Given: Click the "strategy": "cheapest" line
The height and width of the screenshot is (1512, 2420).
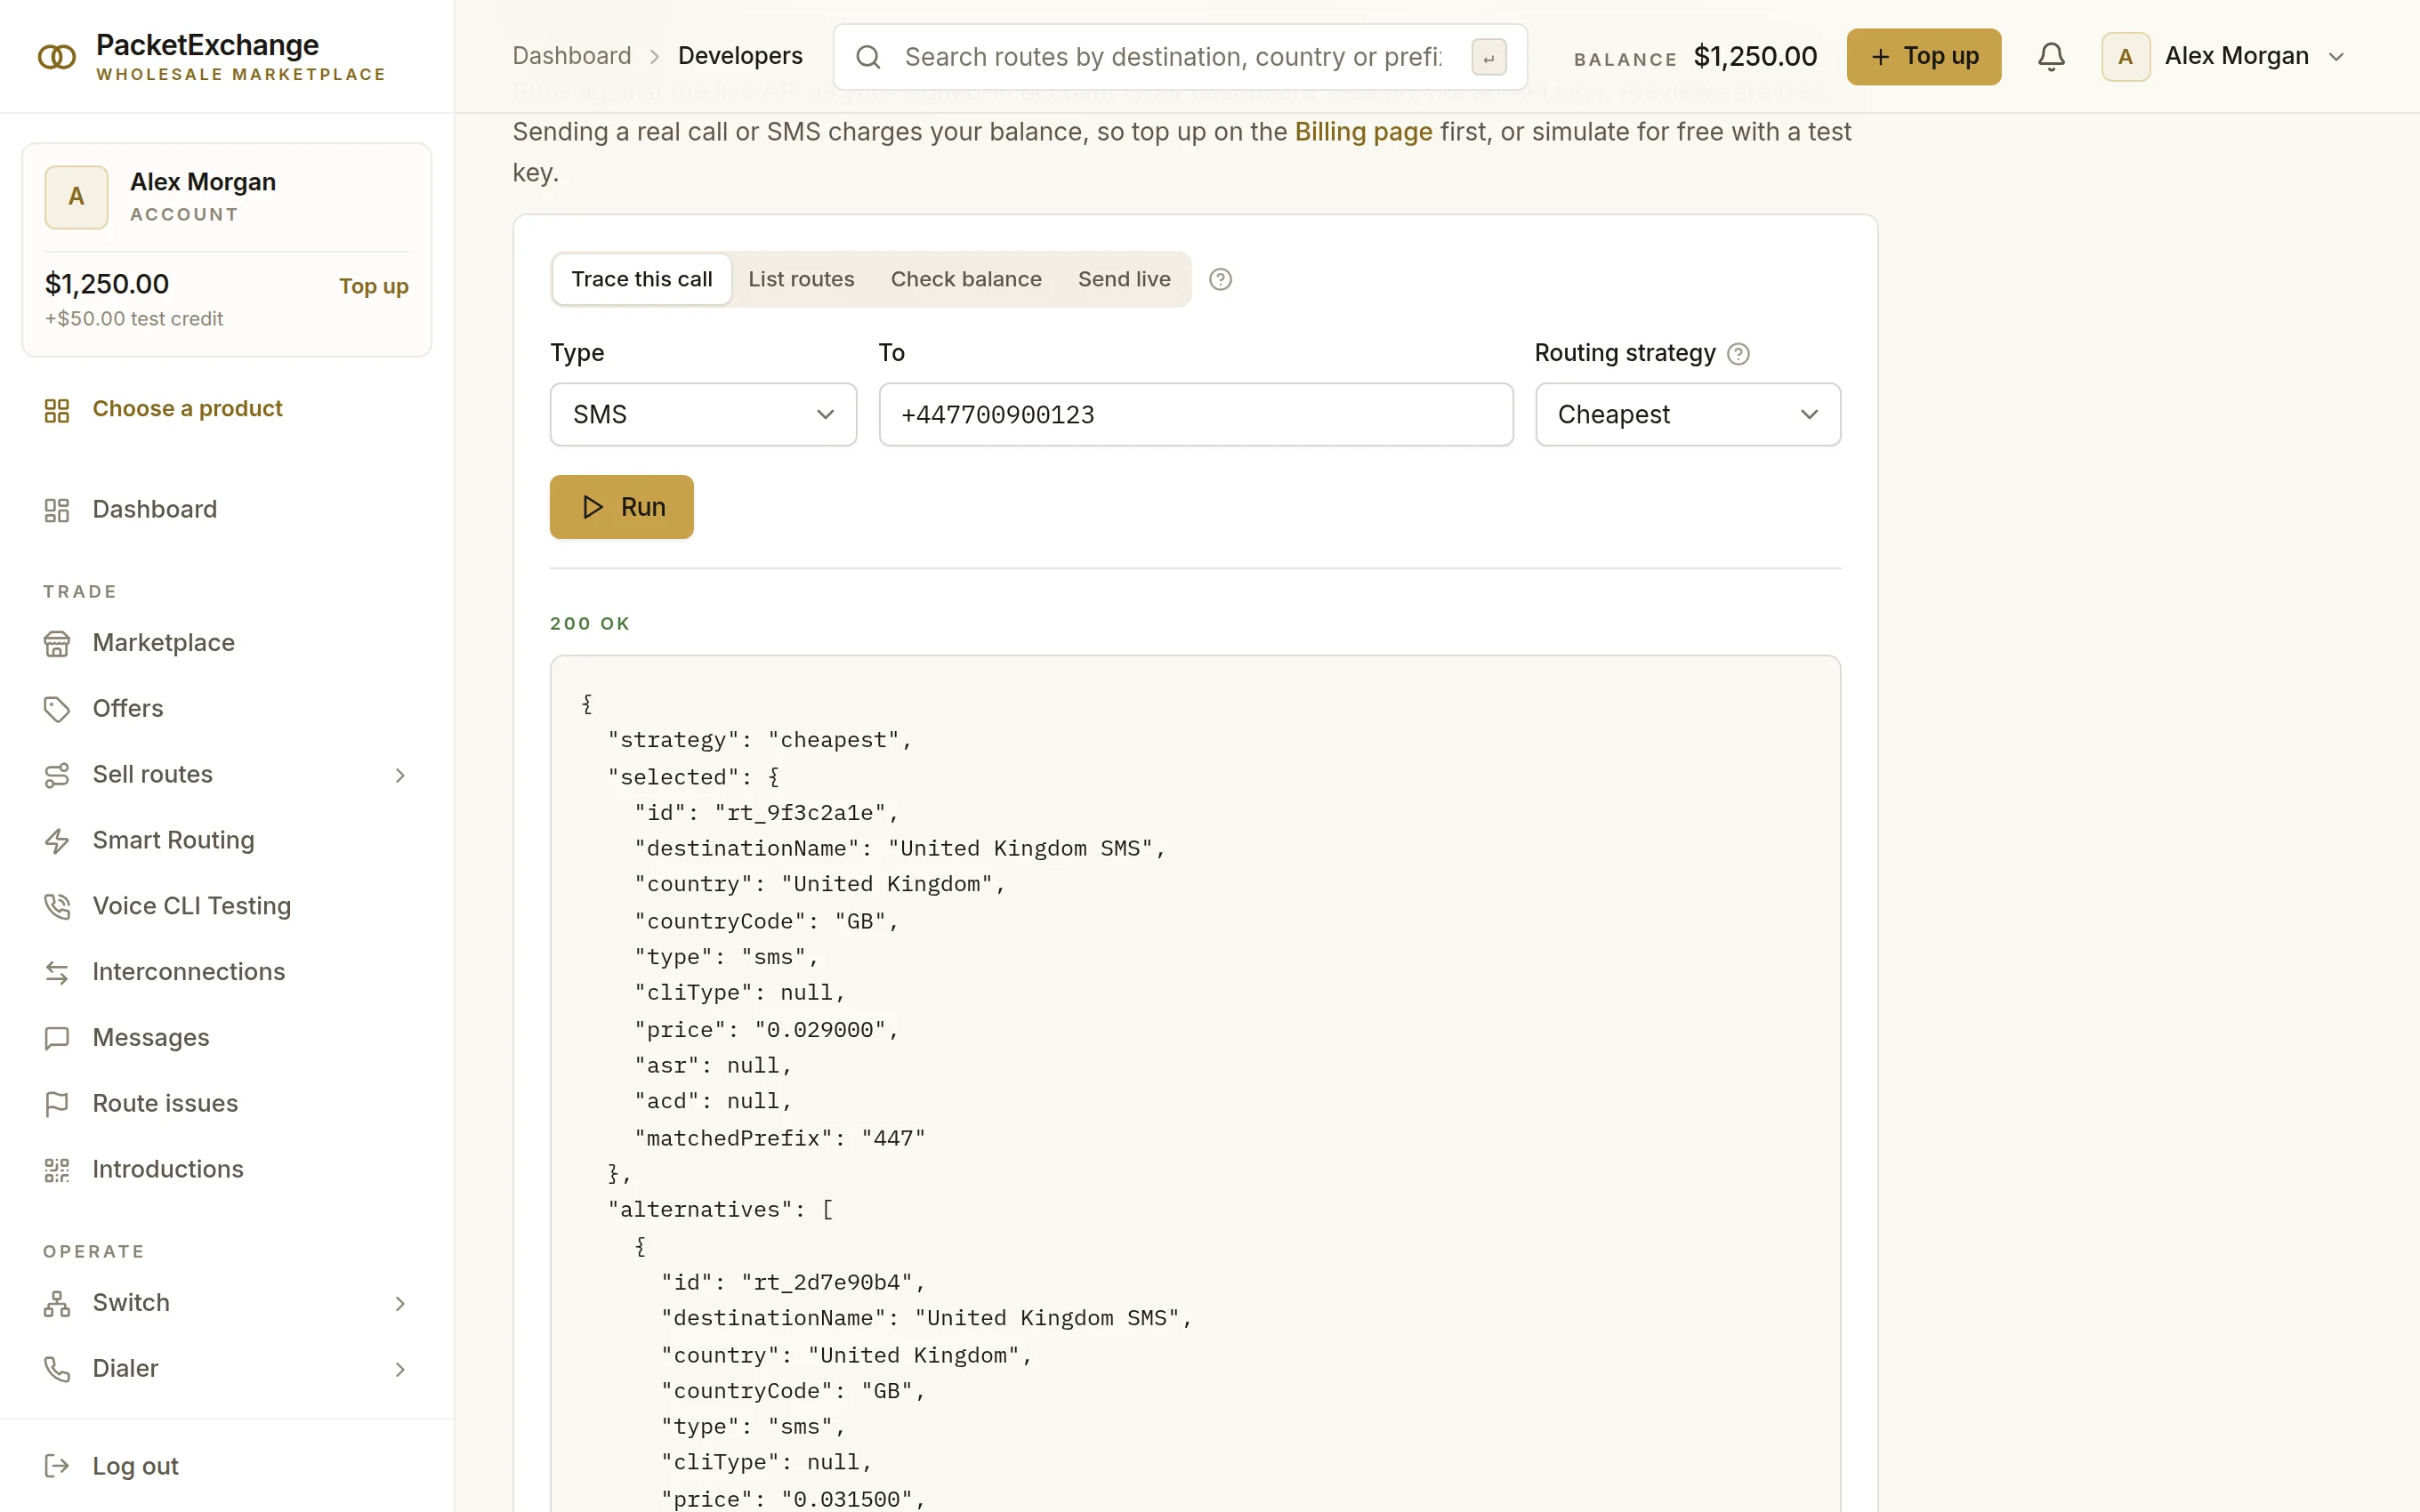Looking at the screenshot, I should point(760,740).
